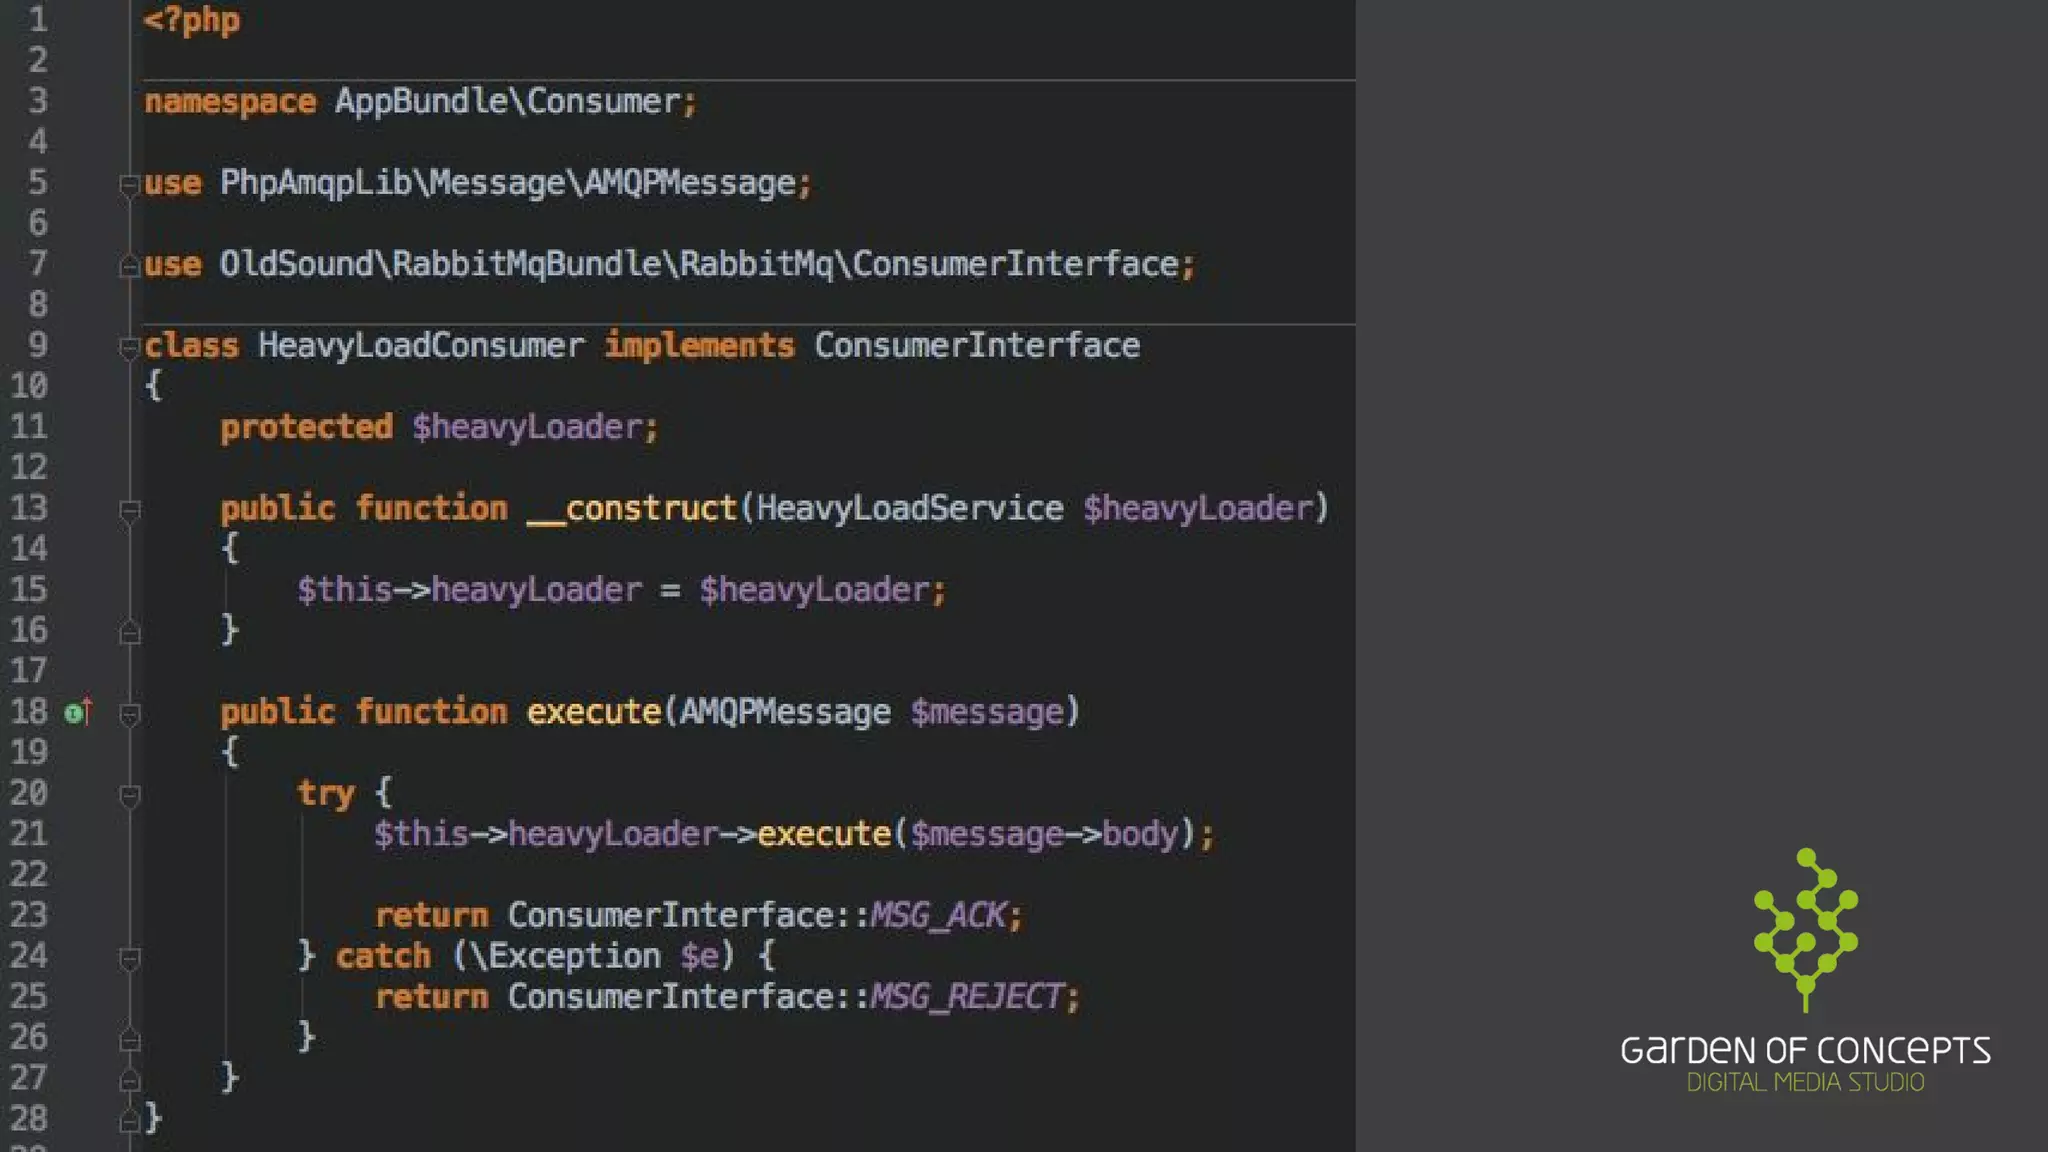2048x1152 pixels.
Task: Collapse the execute function fold on line 18
Action: point(129,714)
